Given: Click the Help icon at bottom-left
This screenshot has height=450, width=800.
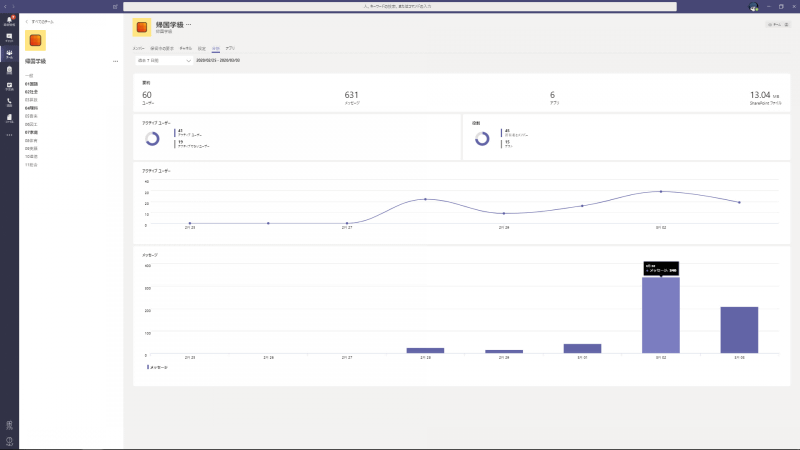Looking at the screenshot, I should pyautogui.click(x=9, y=441).
